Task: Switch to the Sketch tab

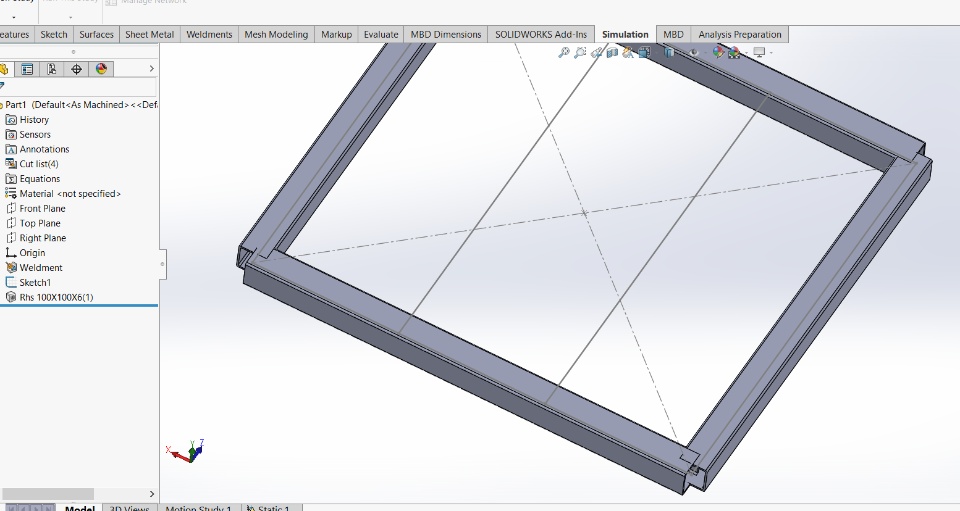Action: coord(54,34)
